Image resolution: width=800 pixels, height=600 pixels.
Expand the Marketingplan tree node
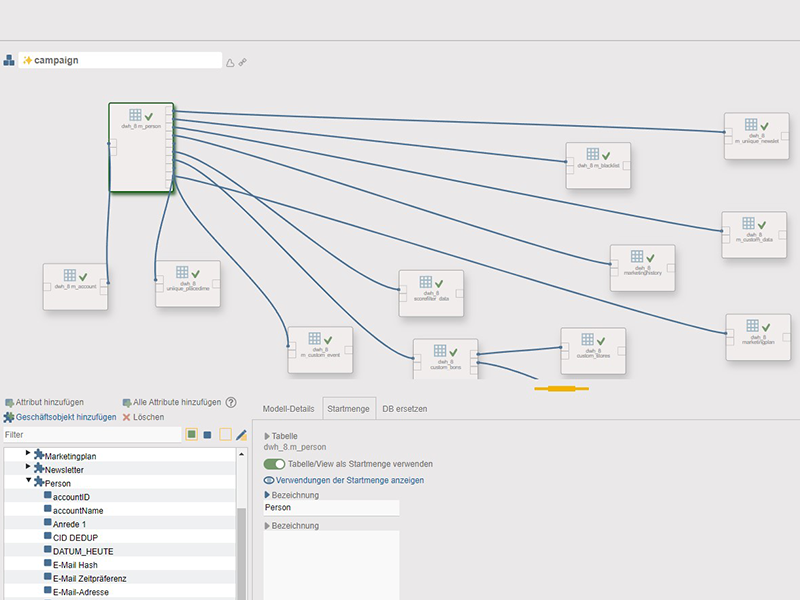tap(28, 453)
